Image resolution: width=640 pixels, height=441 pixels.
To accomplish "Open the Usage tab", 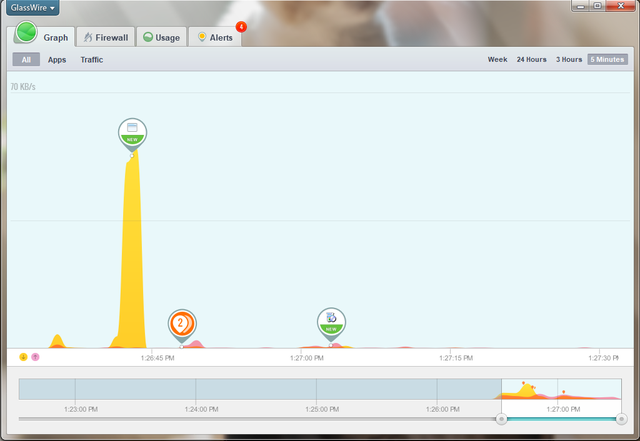I will (x=160, y=37).
